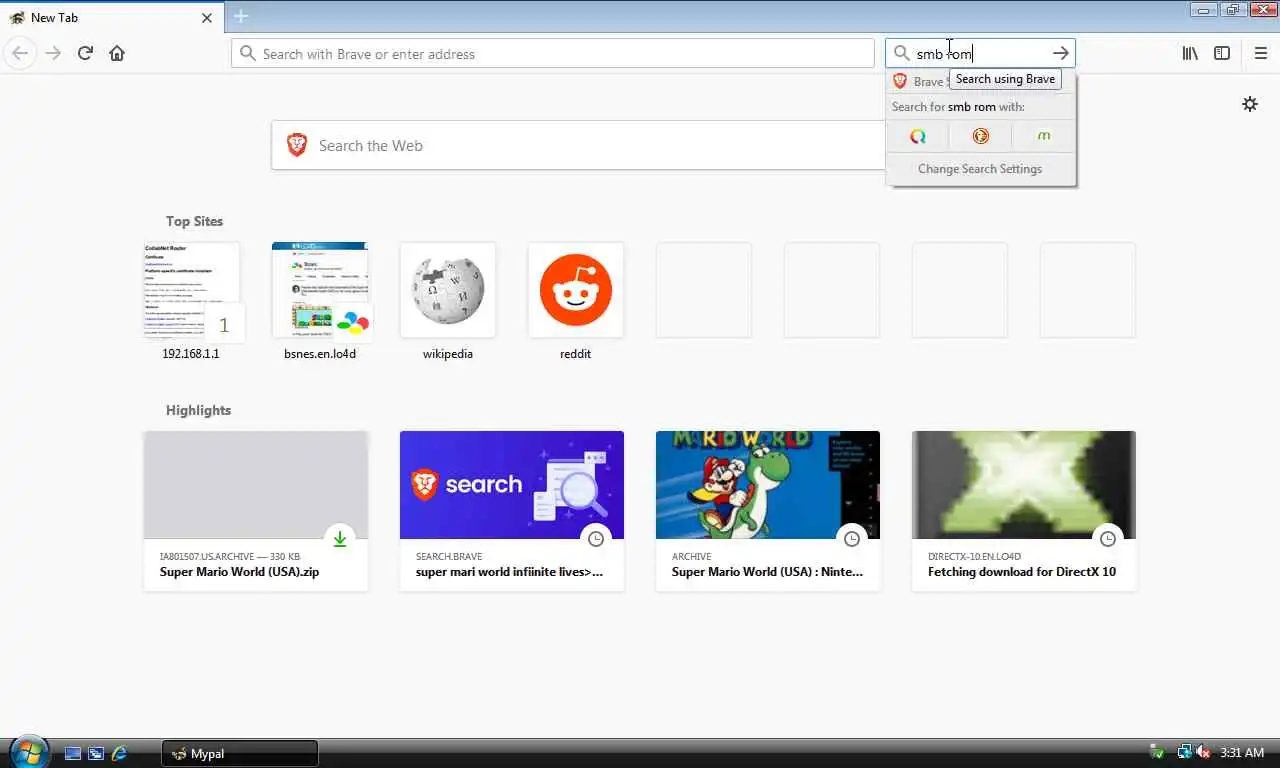Viewport: 1280px width, 768px height.
Task: Click the network tray icon
Action: (x=1184, y=752)
